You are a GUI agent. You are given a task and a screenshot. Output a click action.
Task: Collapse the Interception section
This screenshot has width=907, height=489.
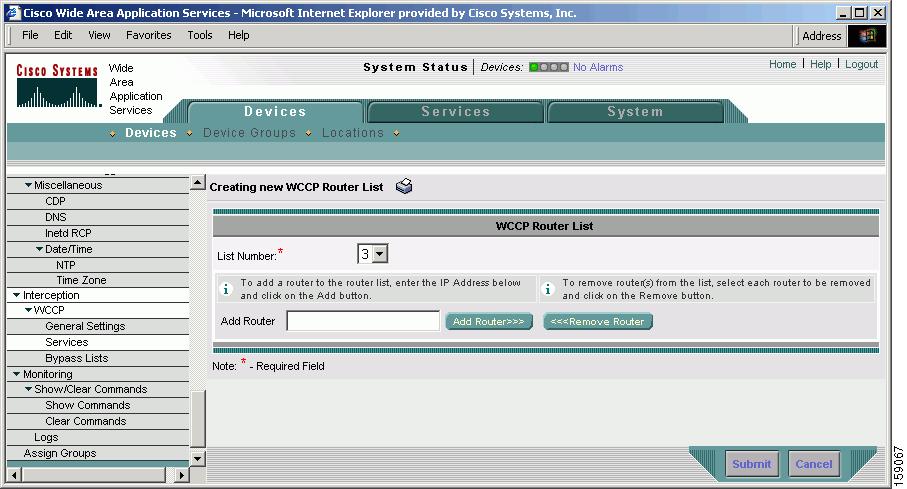pos(17,295)
